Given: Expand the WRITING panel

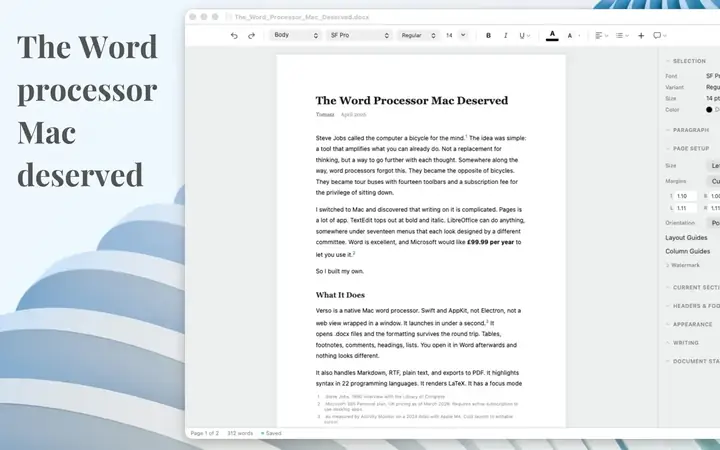Looking at the screenshot, I should click(682, 343).
